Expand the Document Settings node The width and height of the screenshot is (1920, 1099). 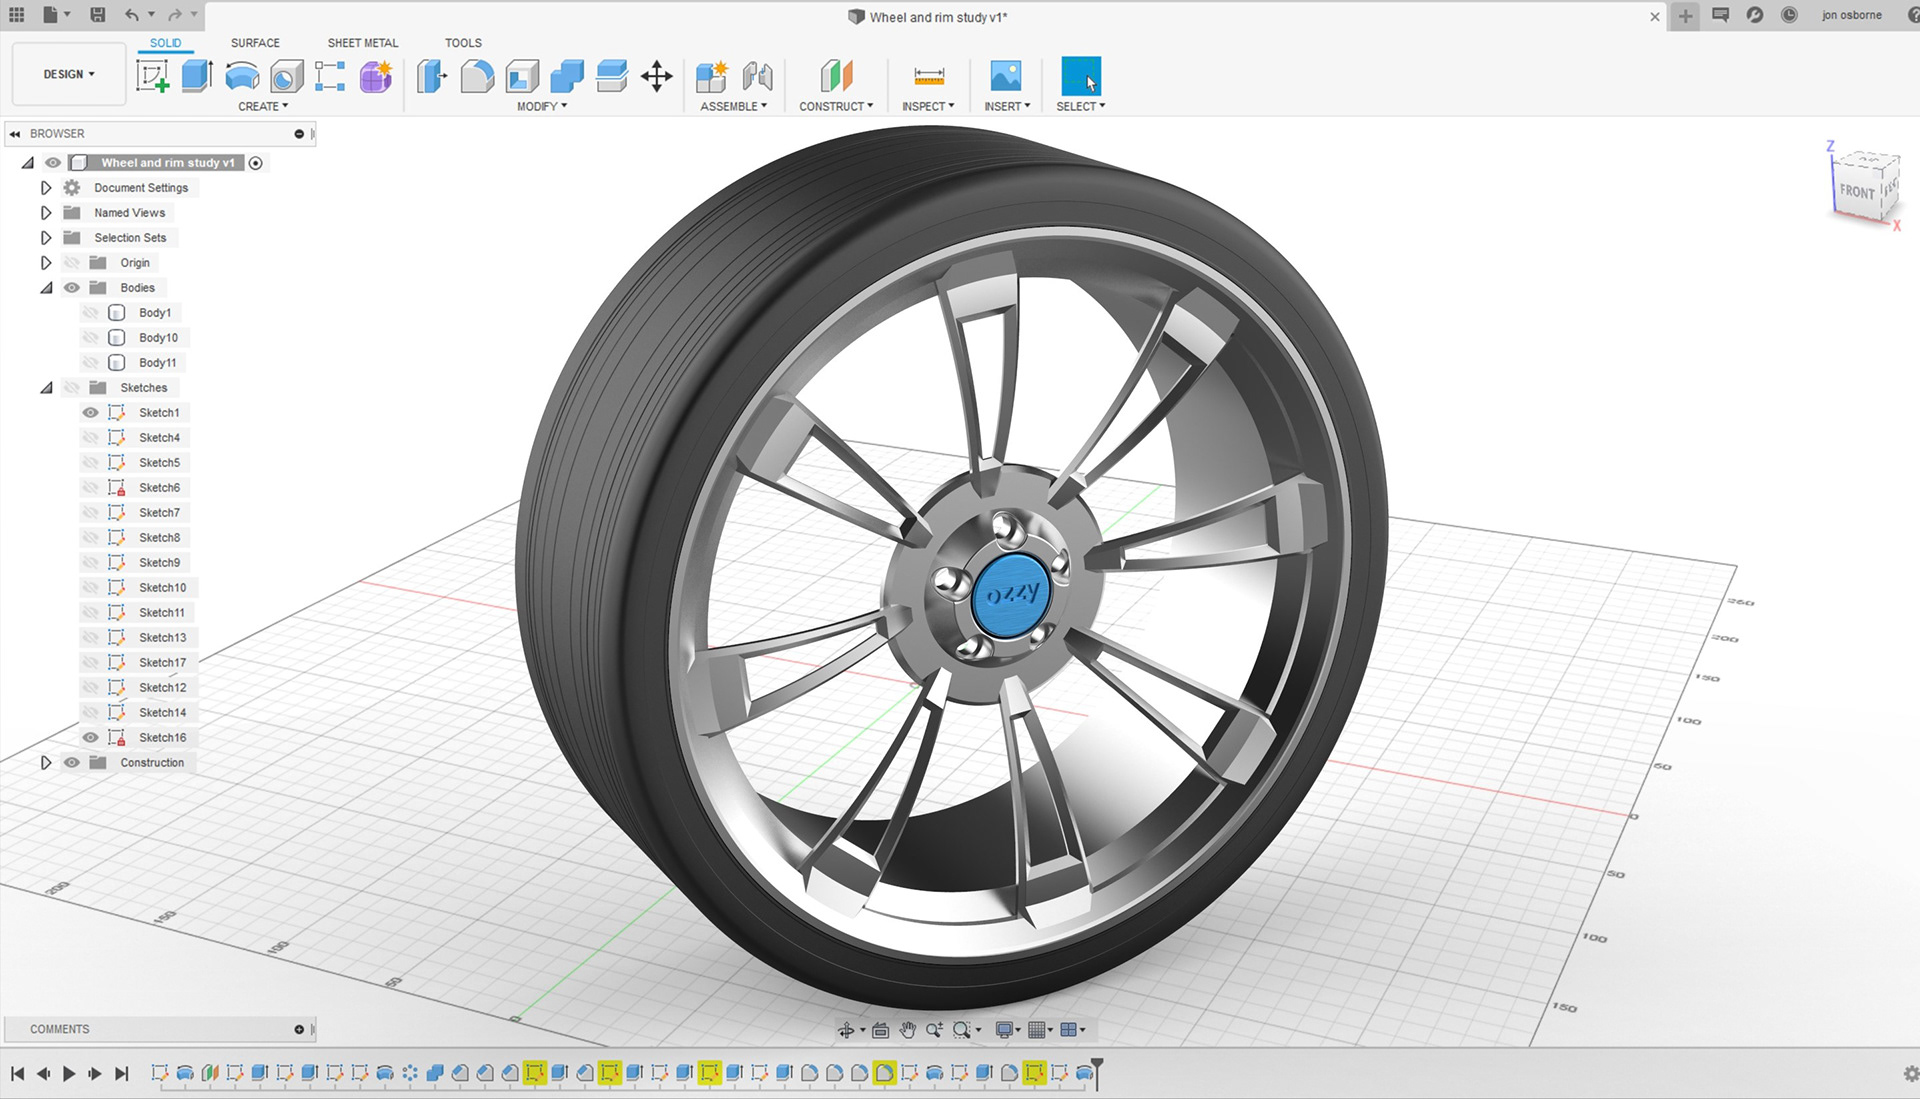point(46,188)
